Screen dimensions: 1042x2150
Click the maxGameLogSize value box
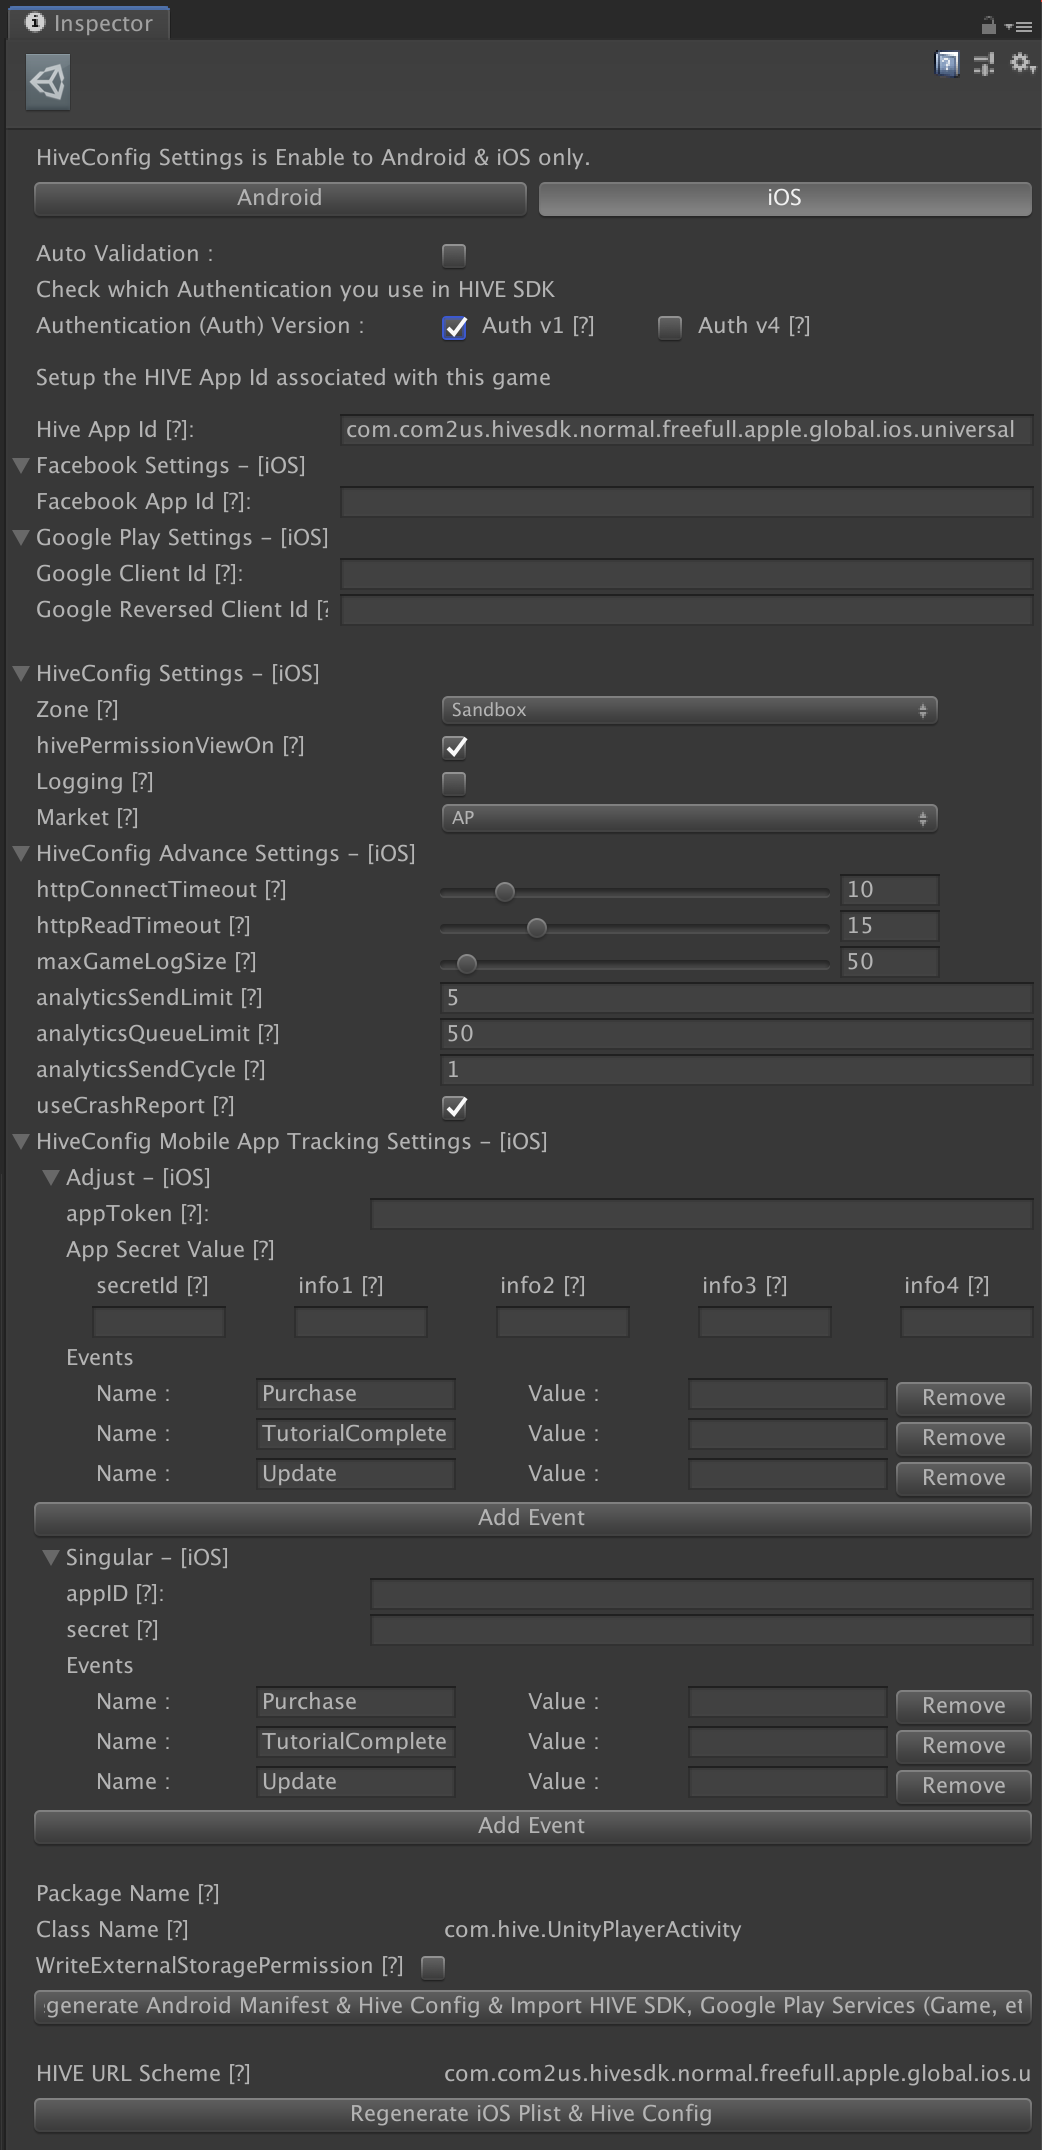tap(890, 962)
